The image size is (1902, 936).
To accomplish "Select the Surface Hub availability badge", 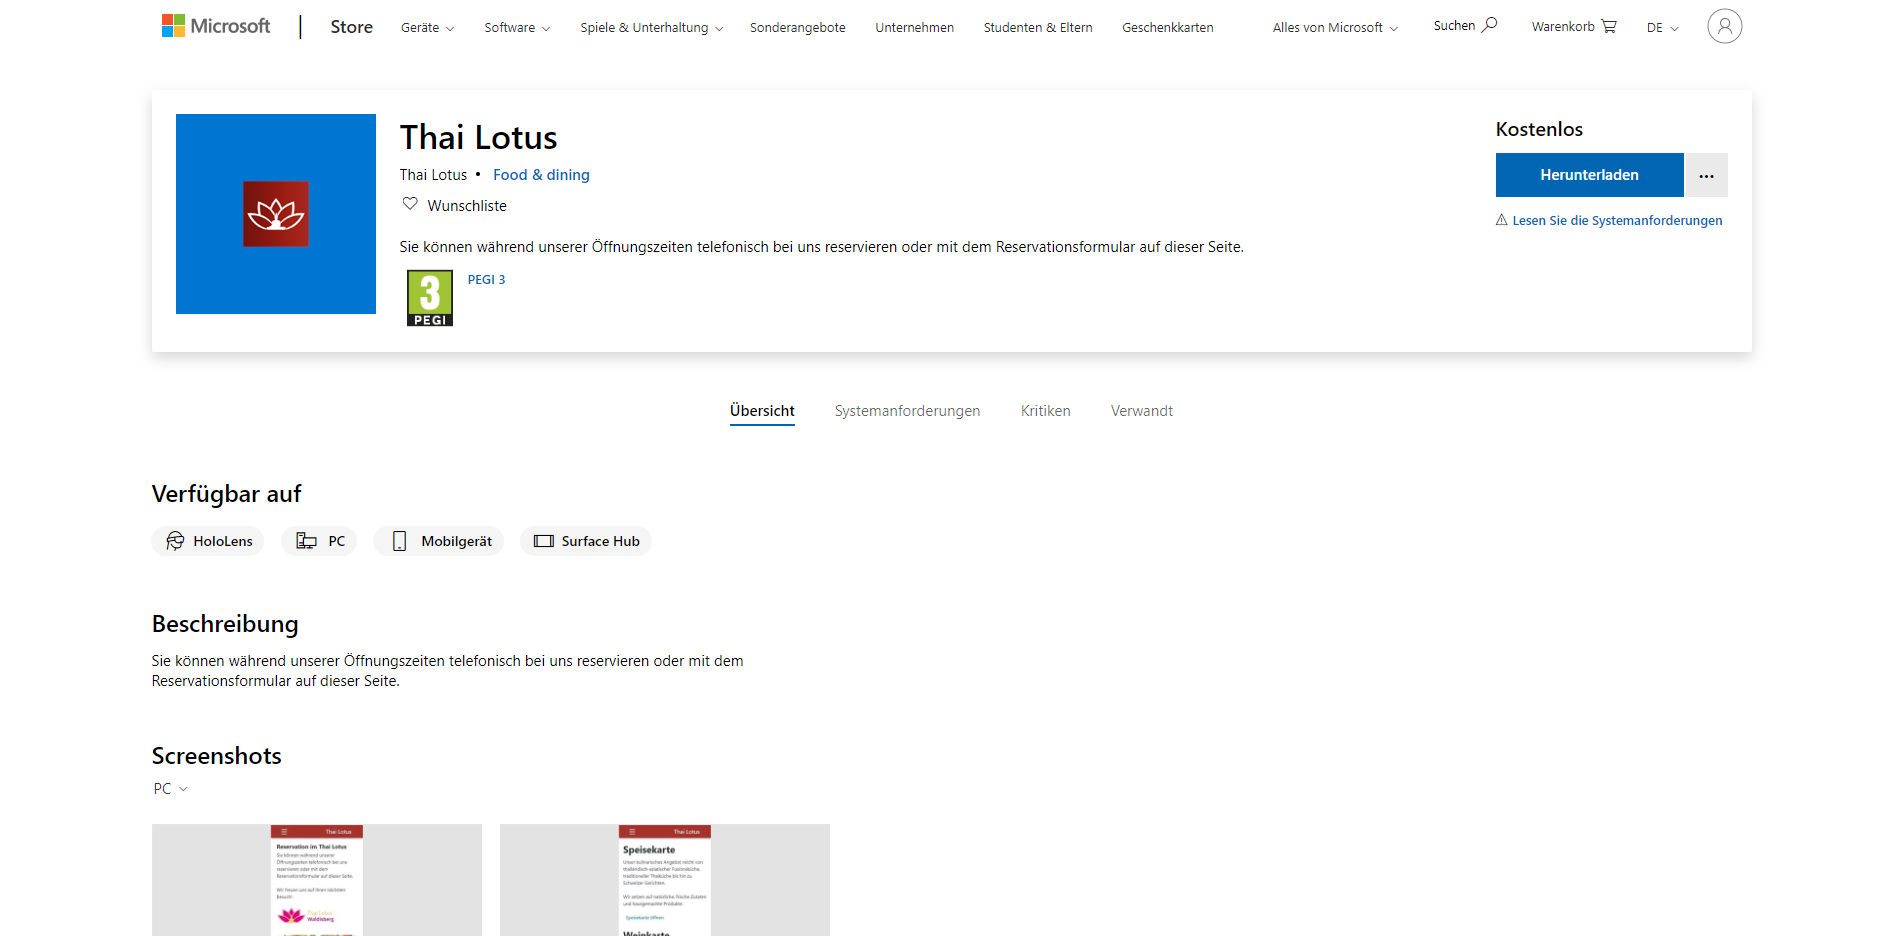I will coord(586,541).
